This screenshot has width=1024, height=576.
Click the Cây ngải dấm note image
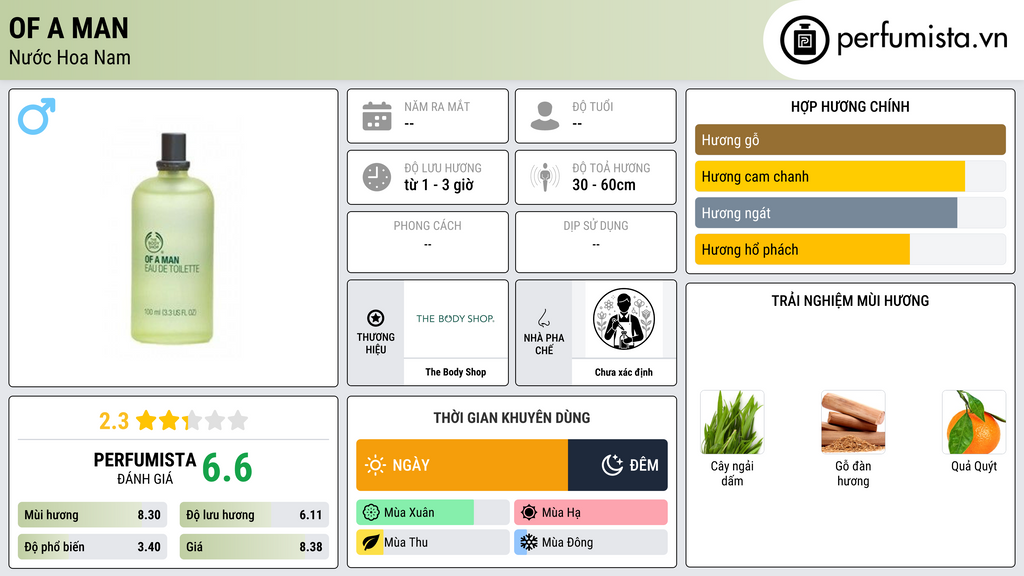coord(732,422)
